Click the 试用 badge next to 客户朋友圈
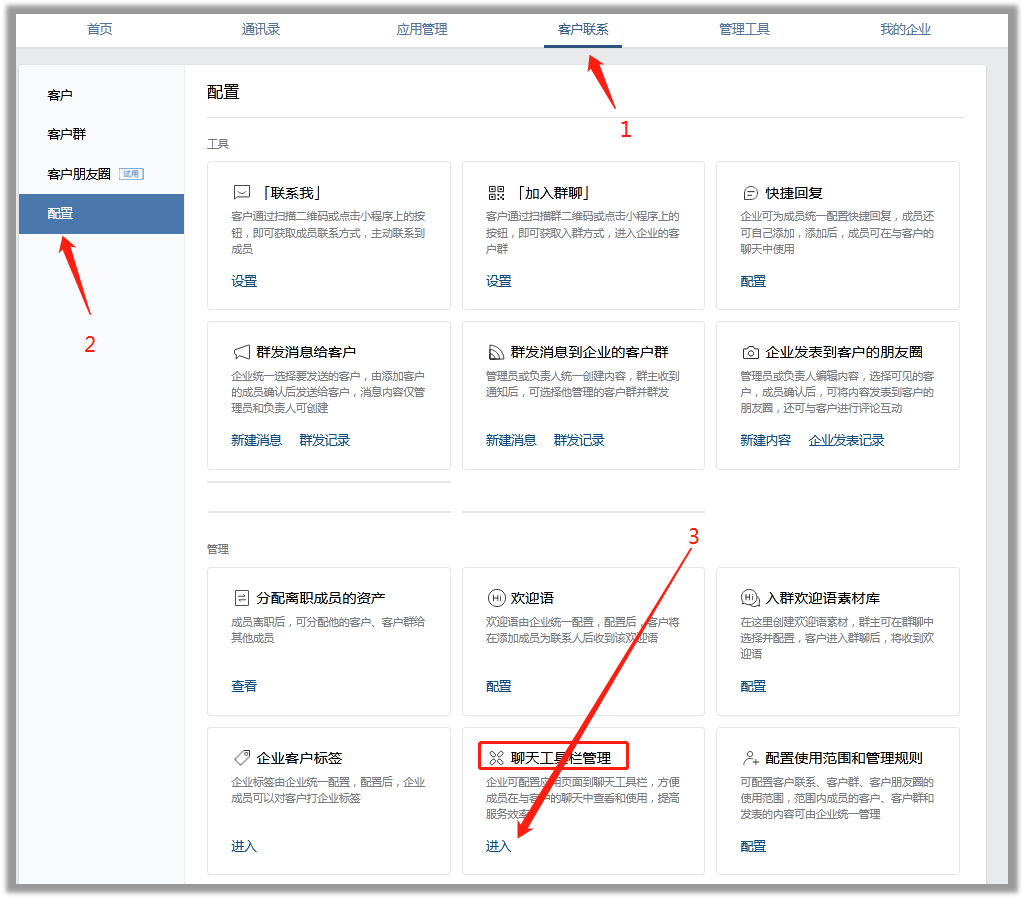The height and width of the screenshot is (899, 1024). 131,174
